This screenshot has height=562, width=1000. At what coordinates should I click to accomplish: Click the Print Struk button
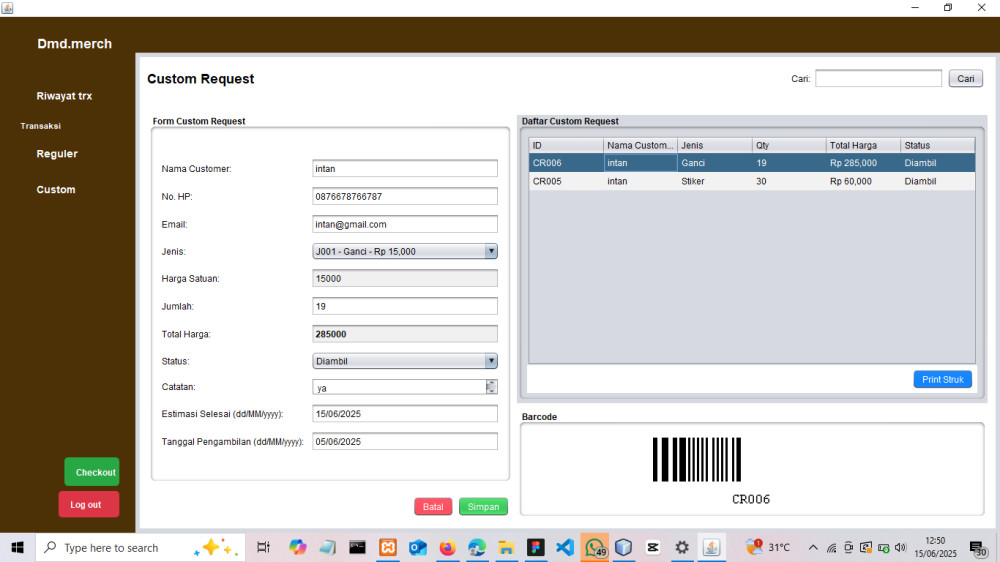[x=943, y=380]
